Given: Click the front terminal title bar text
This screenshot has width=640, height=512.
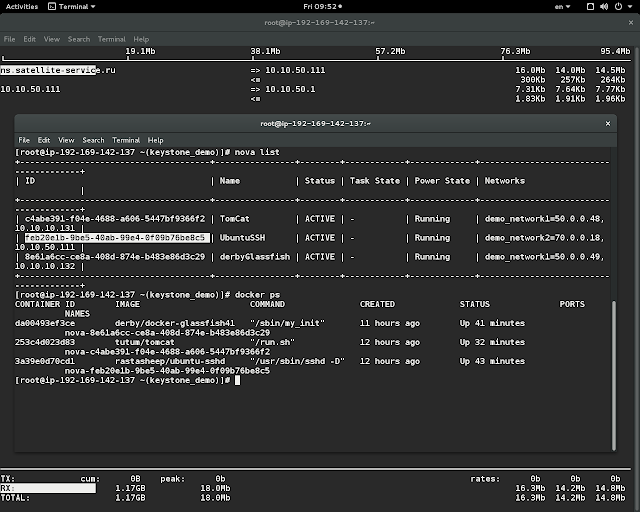Looking at the screenshot, I should 316,123.
